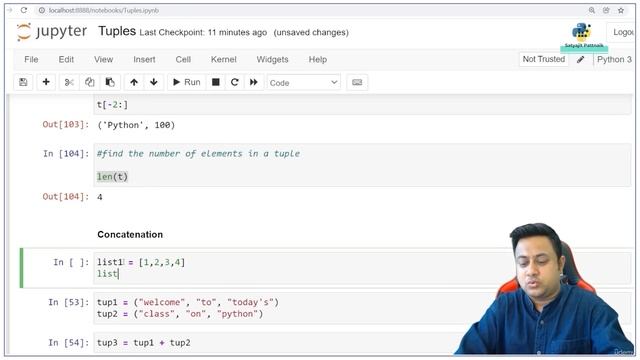This screenshot has height=360, width=640.
Task: Move selected cell up arrow
Action: coord(134,82)
